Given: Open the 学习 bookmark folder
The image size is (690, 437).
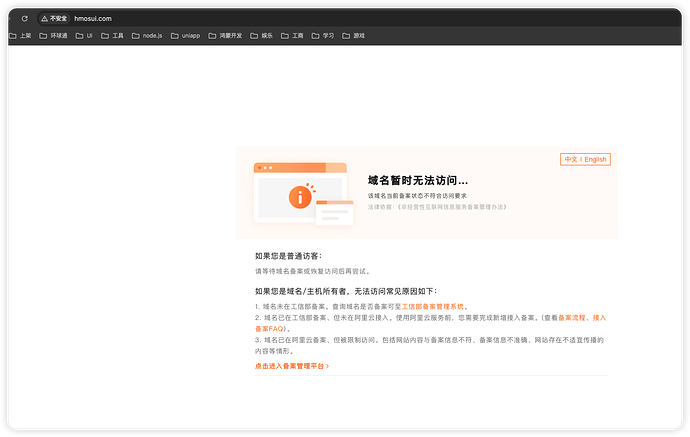Looking at the screenshot, I should click(x=322, y=35).
